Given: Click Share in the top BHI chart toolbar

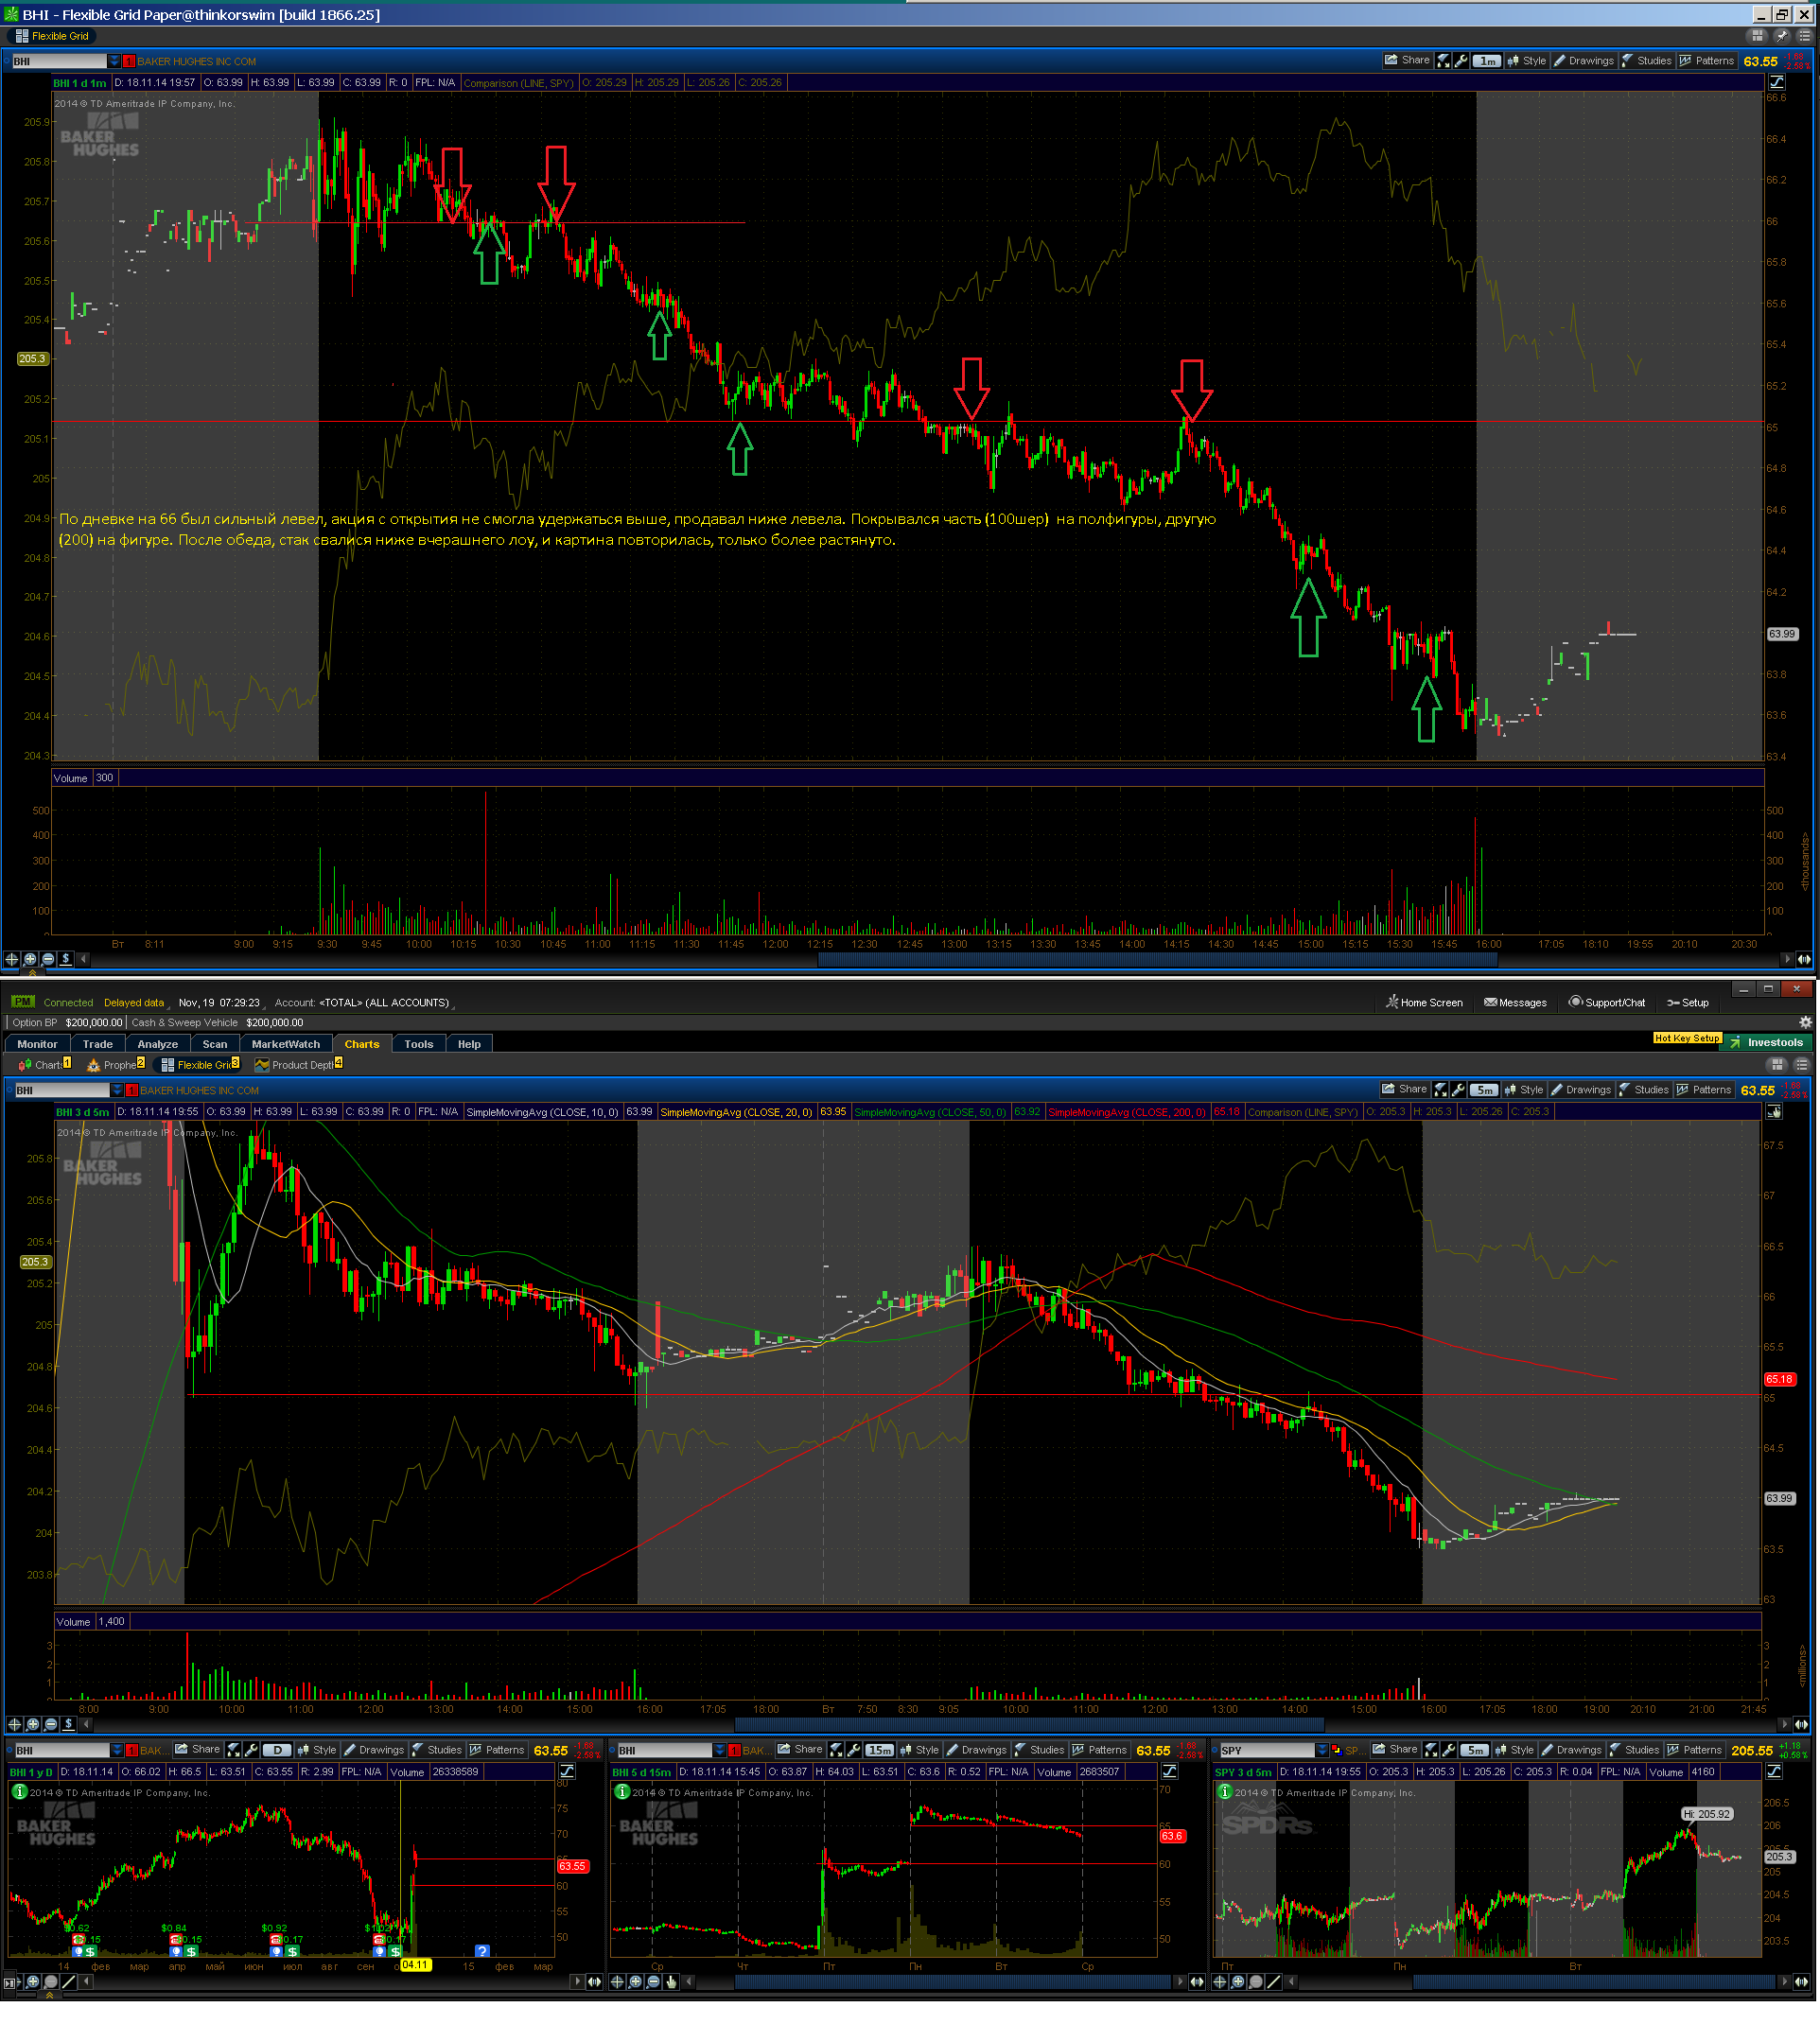Looking at the screenshot, I should 1407,61.
